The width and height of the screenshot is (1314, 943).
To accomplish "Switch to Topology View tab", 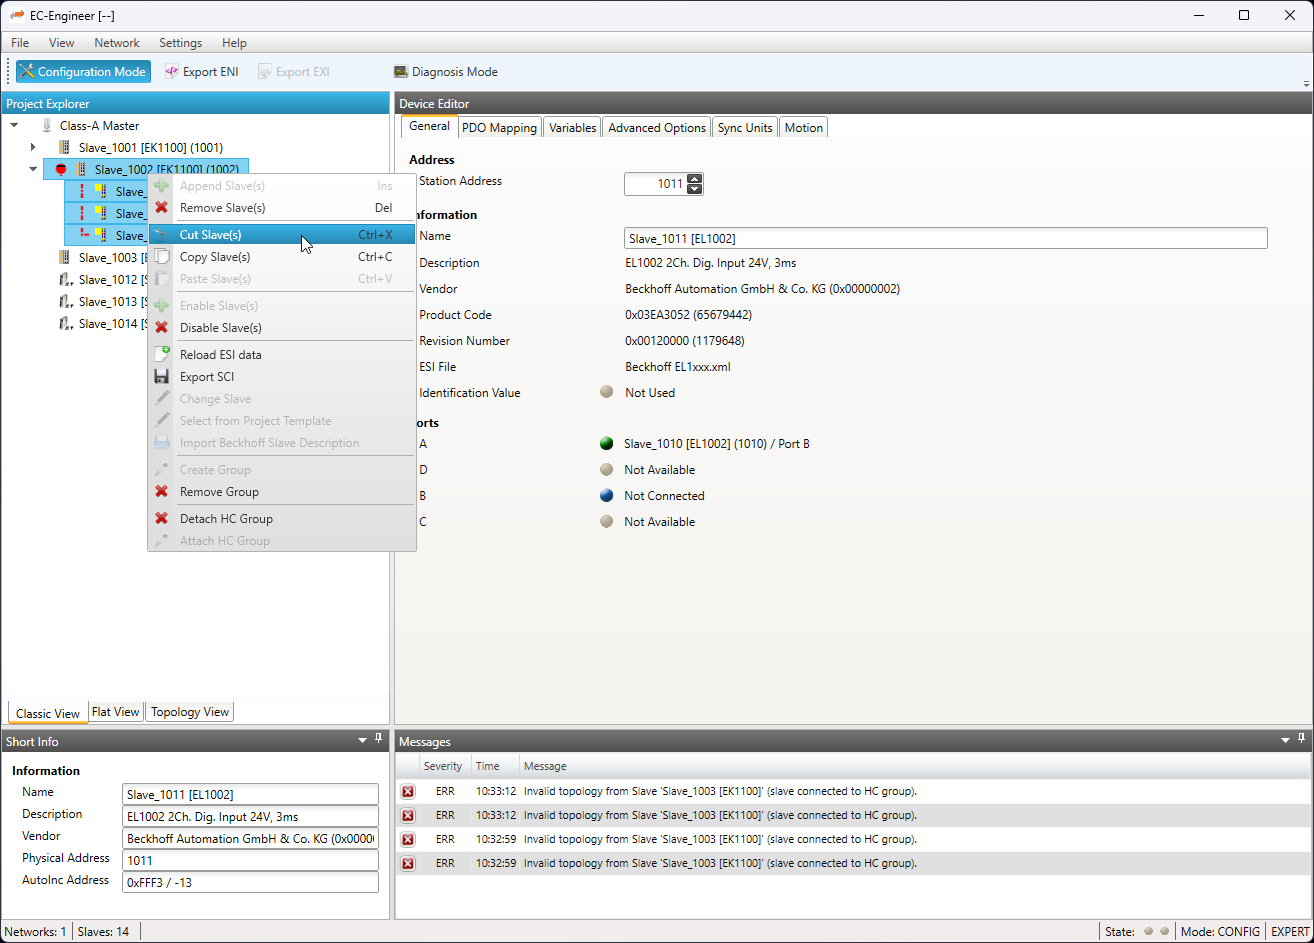I will tap(190, 712).
